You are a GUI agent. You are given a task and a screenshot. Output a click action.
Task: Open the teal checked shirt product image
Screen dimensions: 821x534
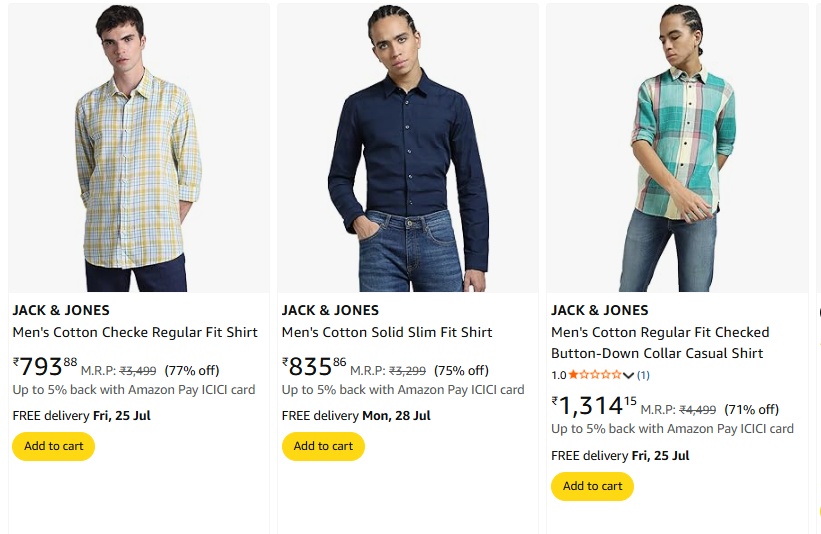coord(677,150)
